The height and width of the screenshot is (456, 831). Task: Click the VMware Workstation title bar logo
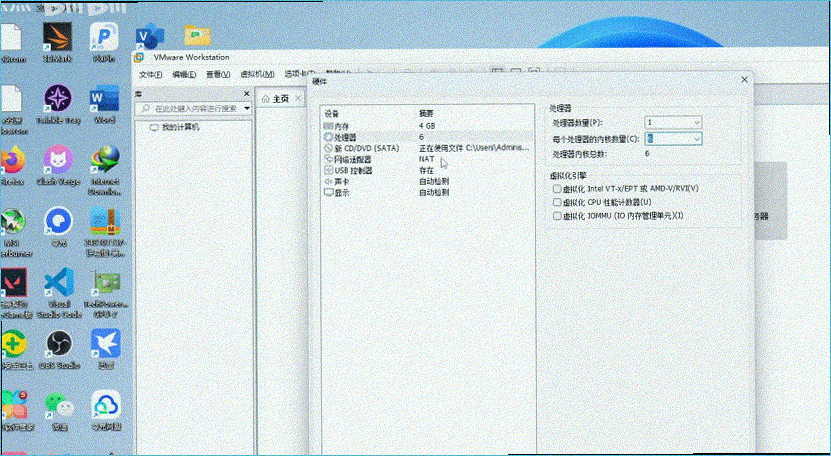[x=139, y=57]
